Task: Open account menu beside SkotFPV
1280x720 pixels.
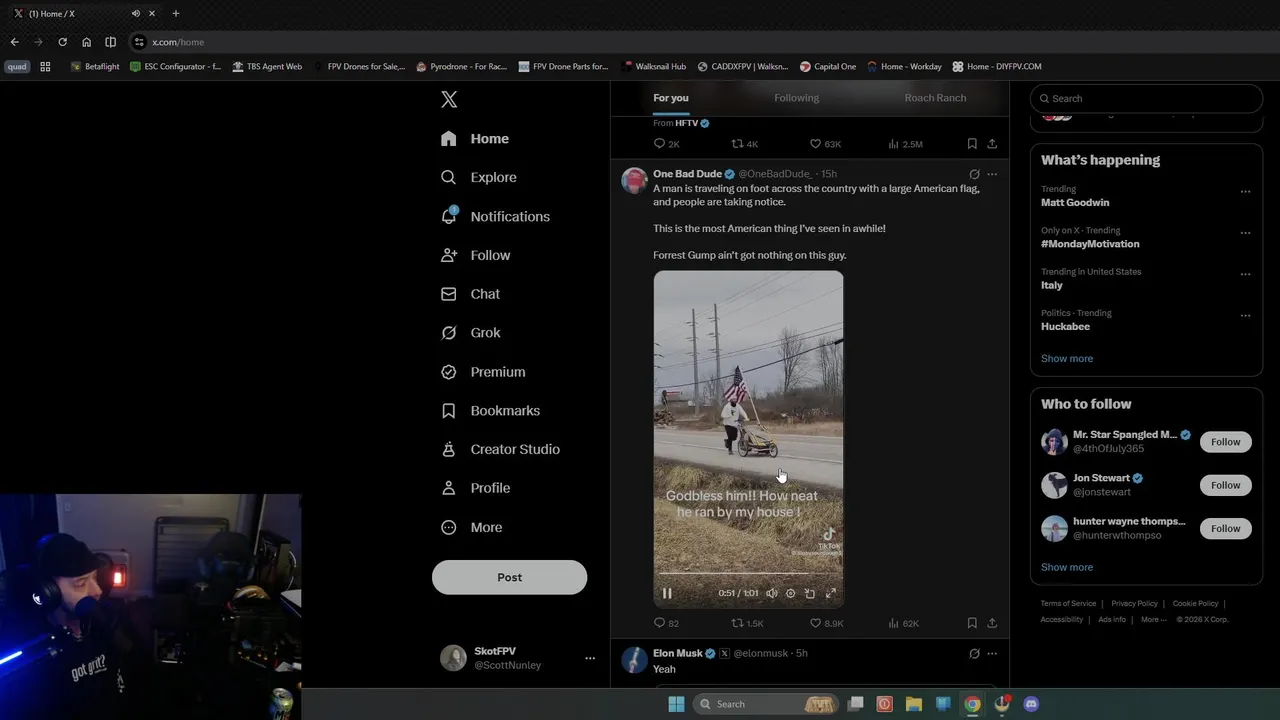Action: pyautogui.click(x=590, y=658)
